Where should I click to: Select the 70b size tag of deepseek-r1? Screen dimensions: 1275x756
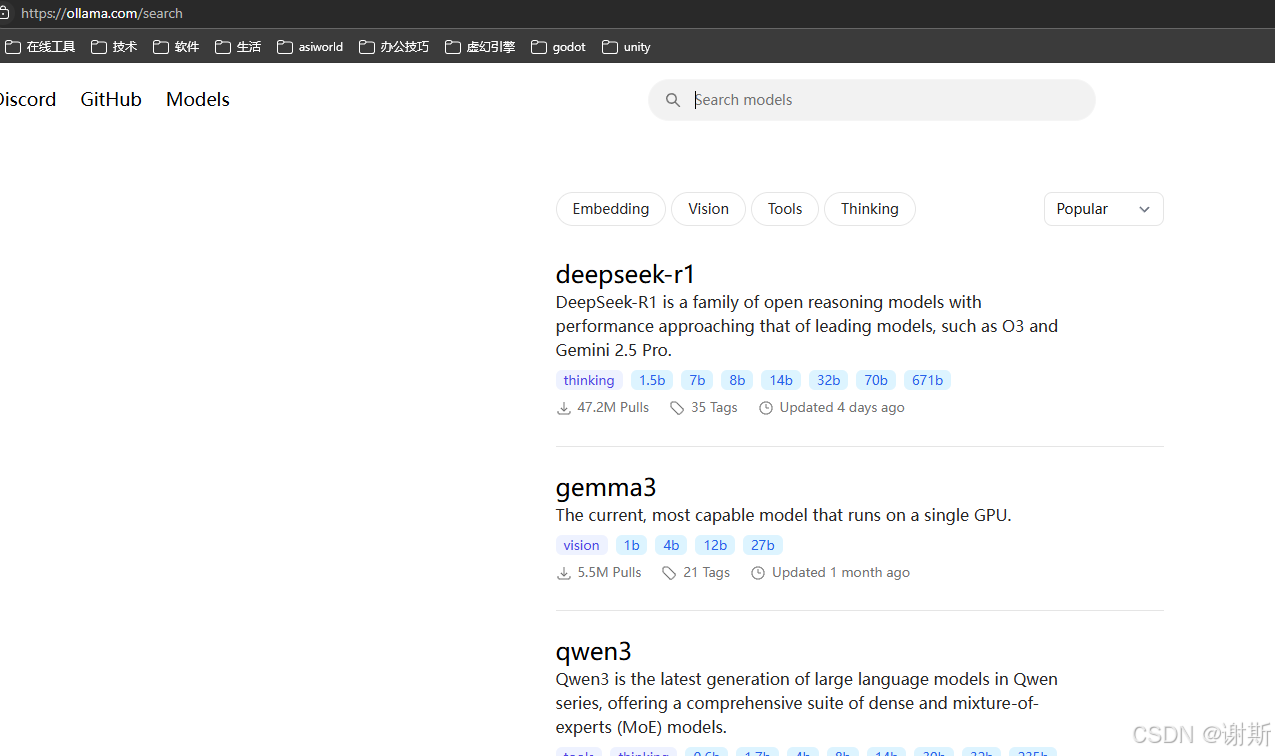coord(876,380)
